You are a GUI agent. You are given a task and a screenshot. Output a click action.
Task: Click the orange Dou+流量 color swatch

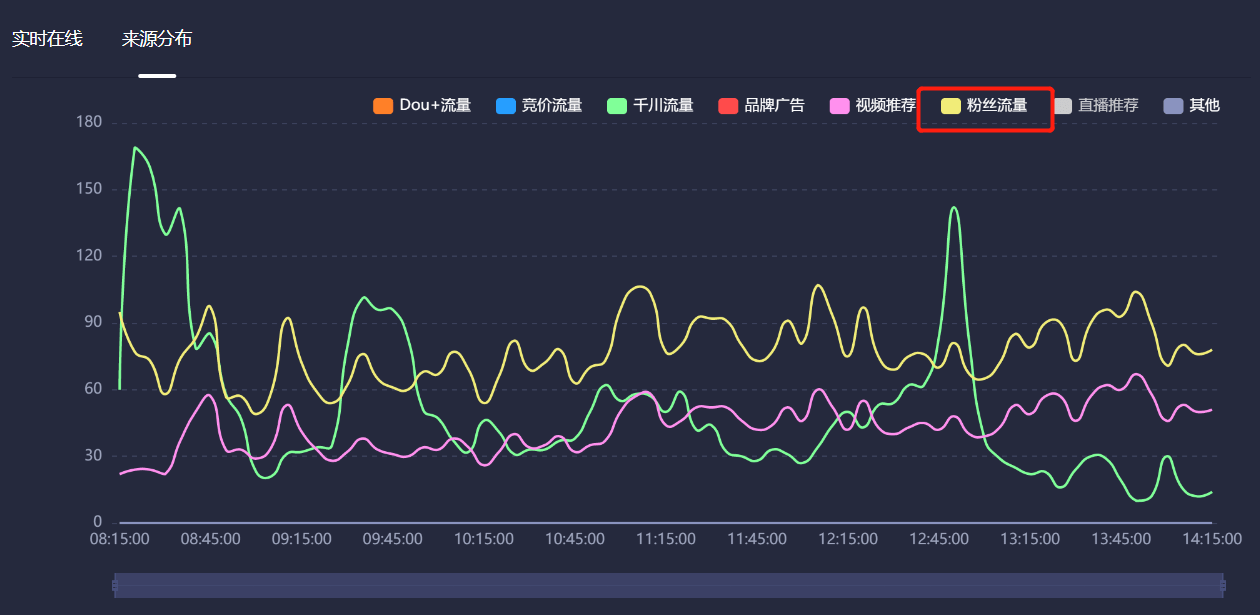383,105
